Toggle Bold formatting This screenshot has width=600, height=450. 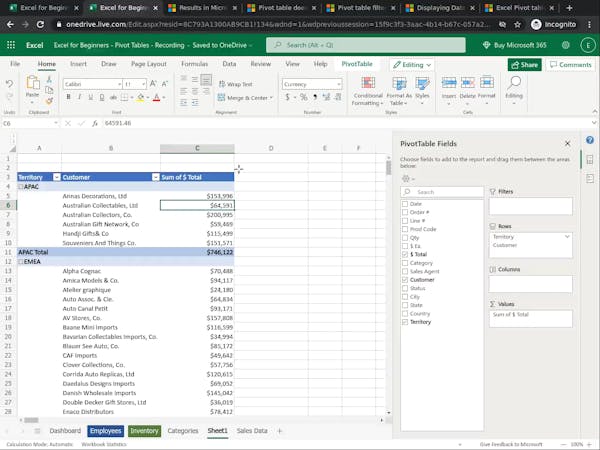[x=68, y=97]
